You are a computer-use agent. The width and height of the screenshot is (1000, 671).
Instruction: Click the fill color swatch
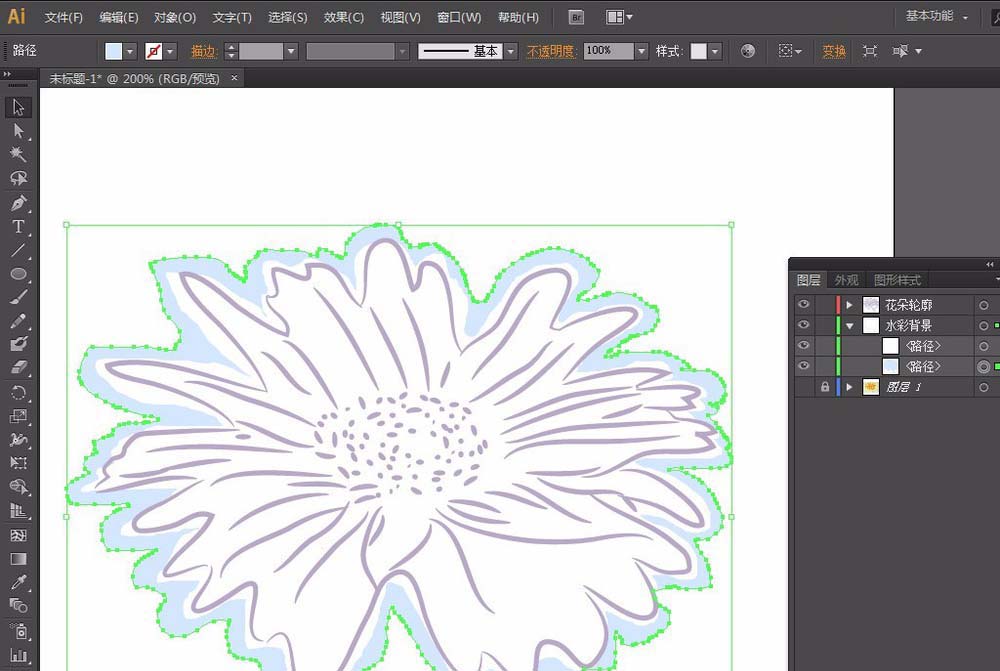click(x=113, y=51)
